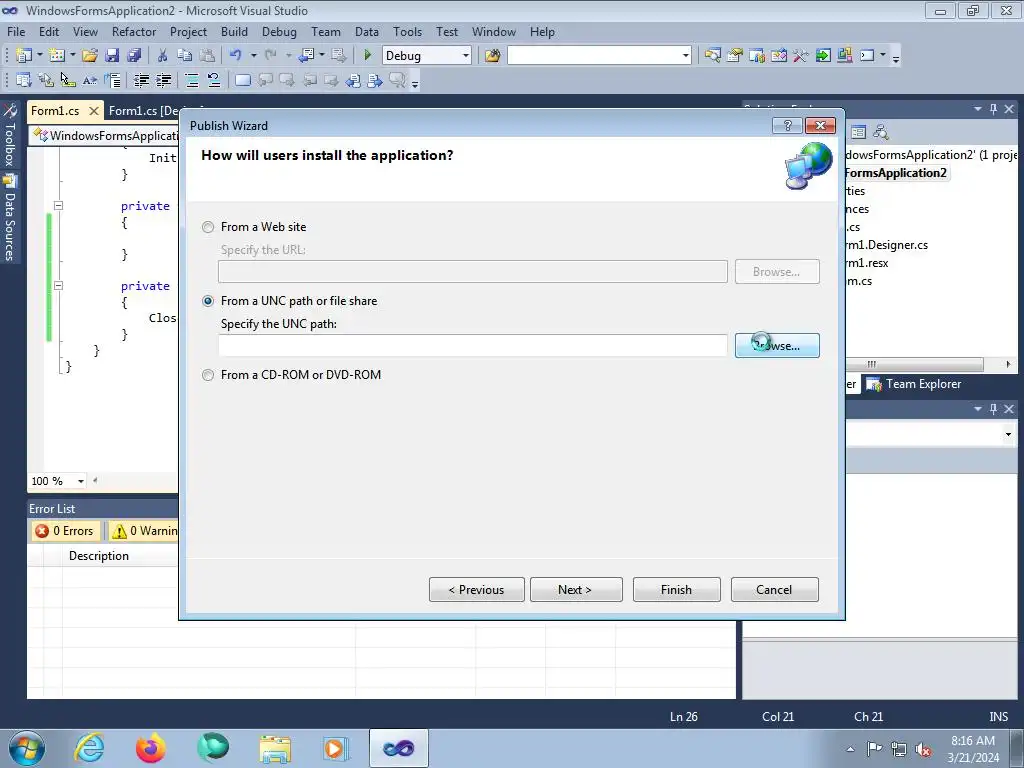Click the clock showing 8:16 AM
The width and height of the screenshot is (1024, 768).
[x=973, y=741]
